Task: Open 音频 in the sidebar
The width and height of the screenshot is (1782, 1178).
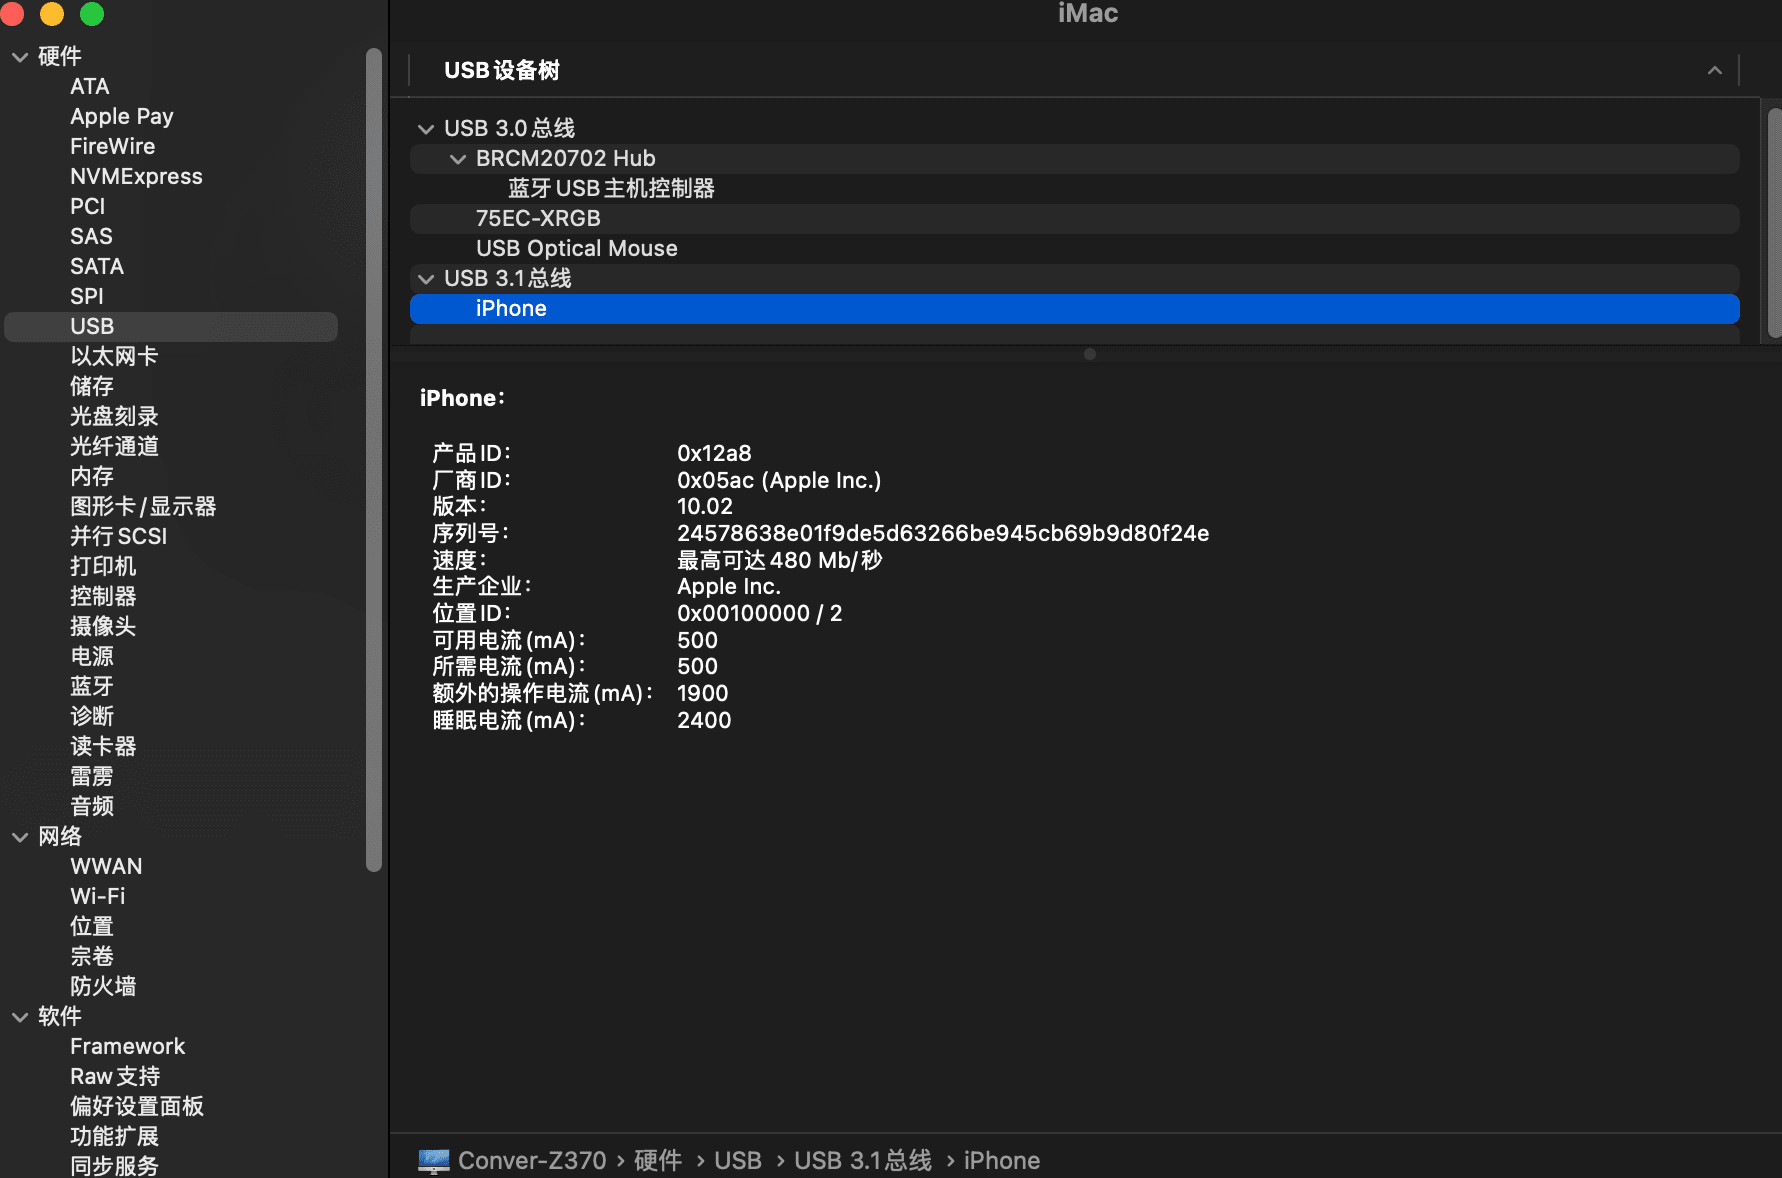Action: (x=92, y=807)
